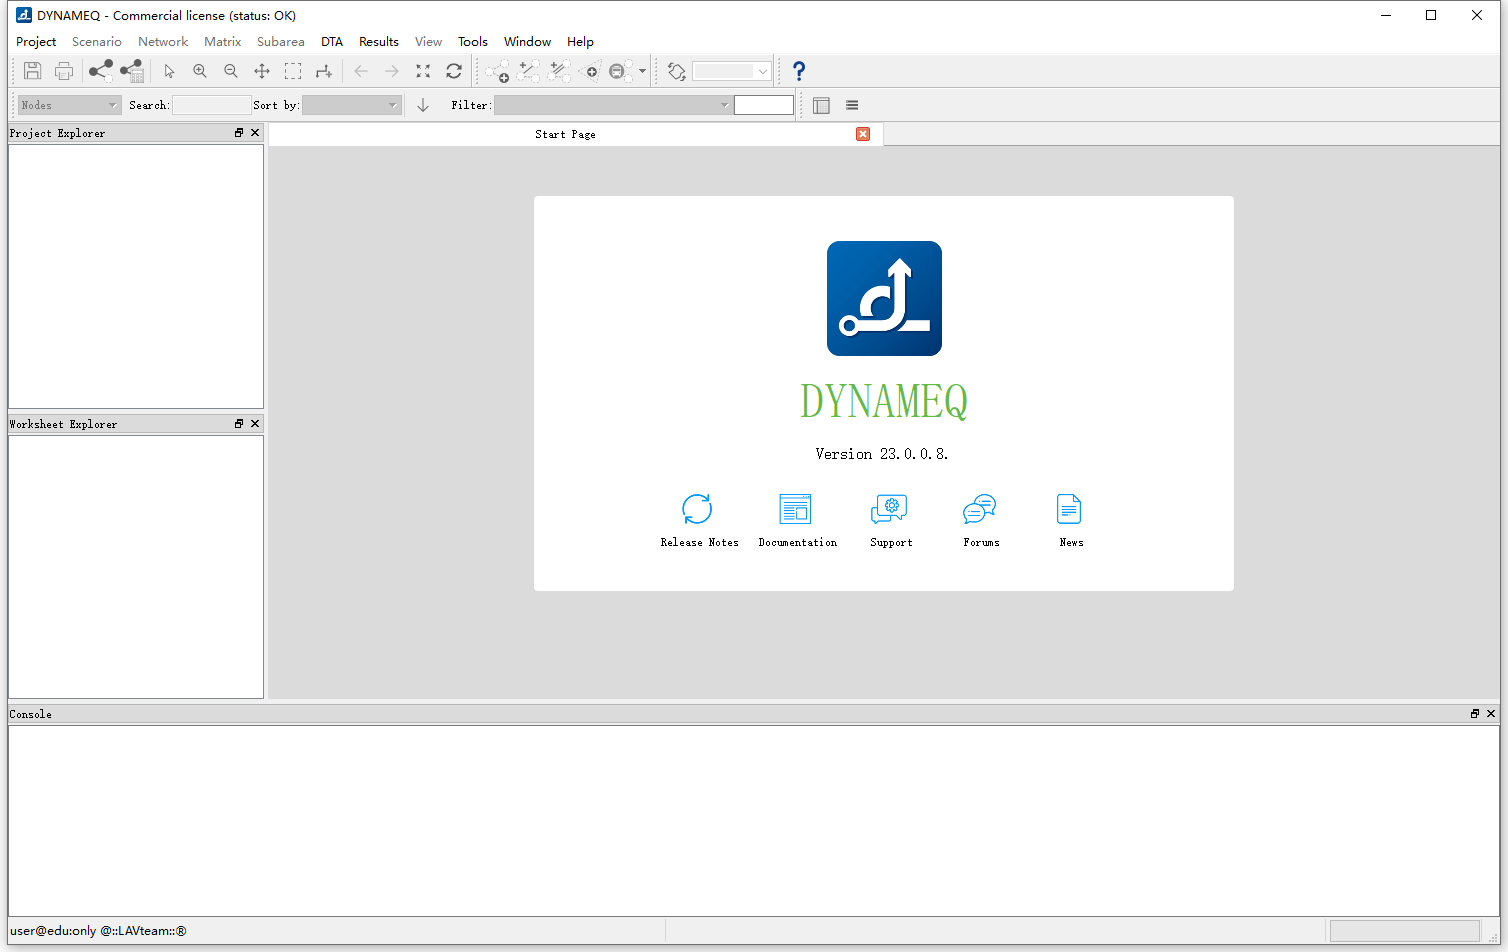
Task: Click the back left-arrow icon
Action: coord(361,71)
